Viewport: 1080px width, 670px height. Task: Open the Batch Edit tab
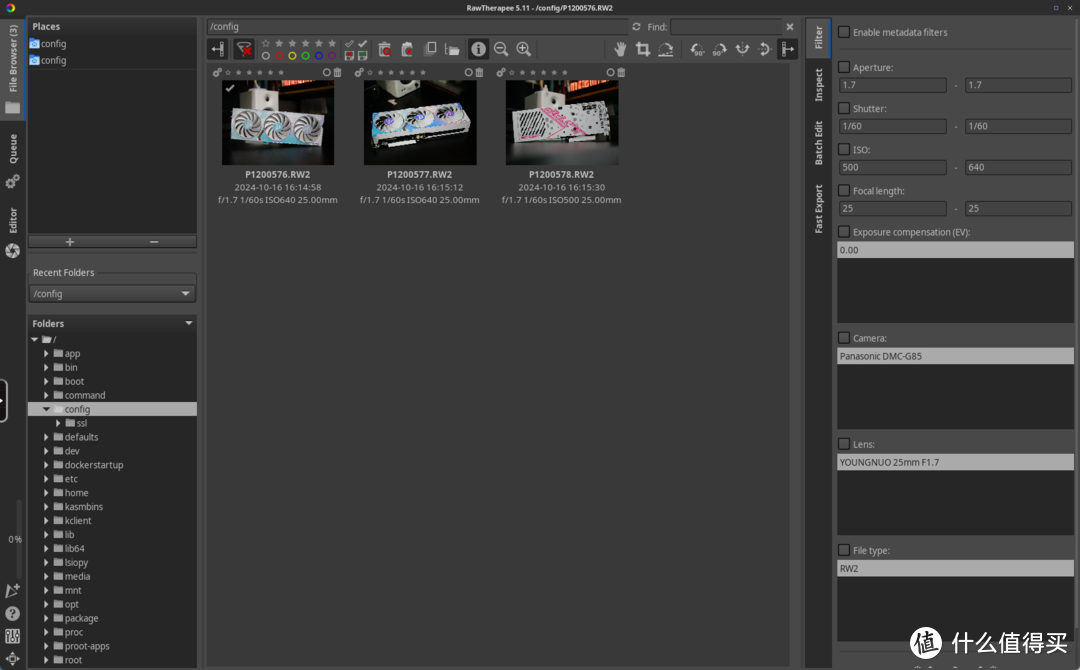818,143
